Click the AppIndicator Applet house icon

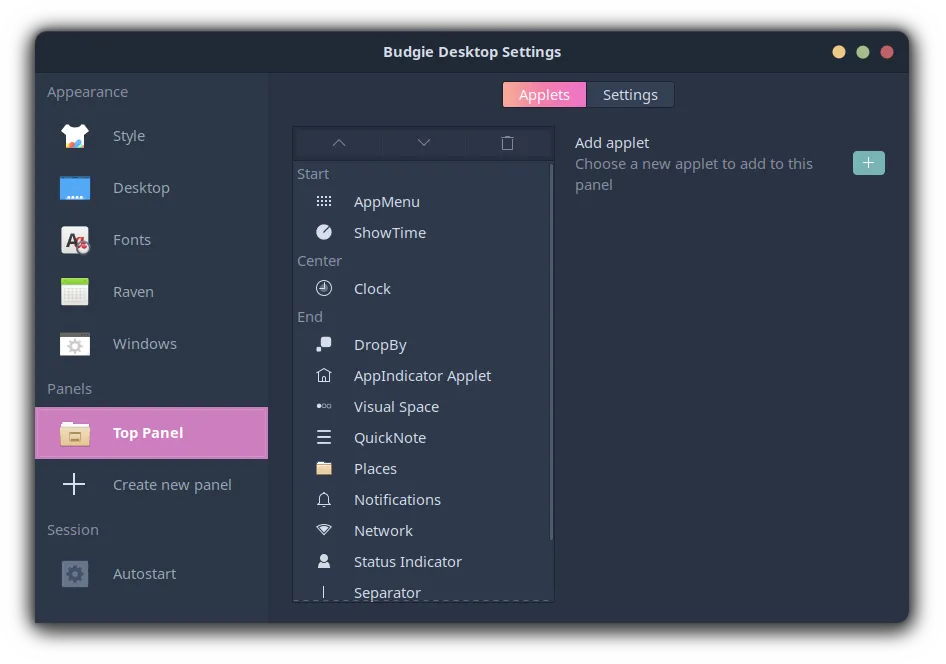click(324, 376)
